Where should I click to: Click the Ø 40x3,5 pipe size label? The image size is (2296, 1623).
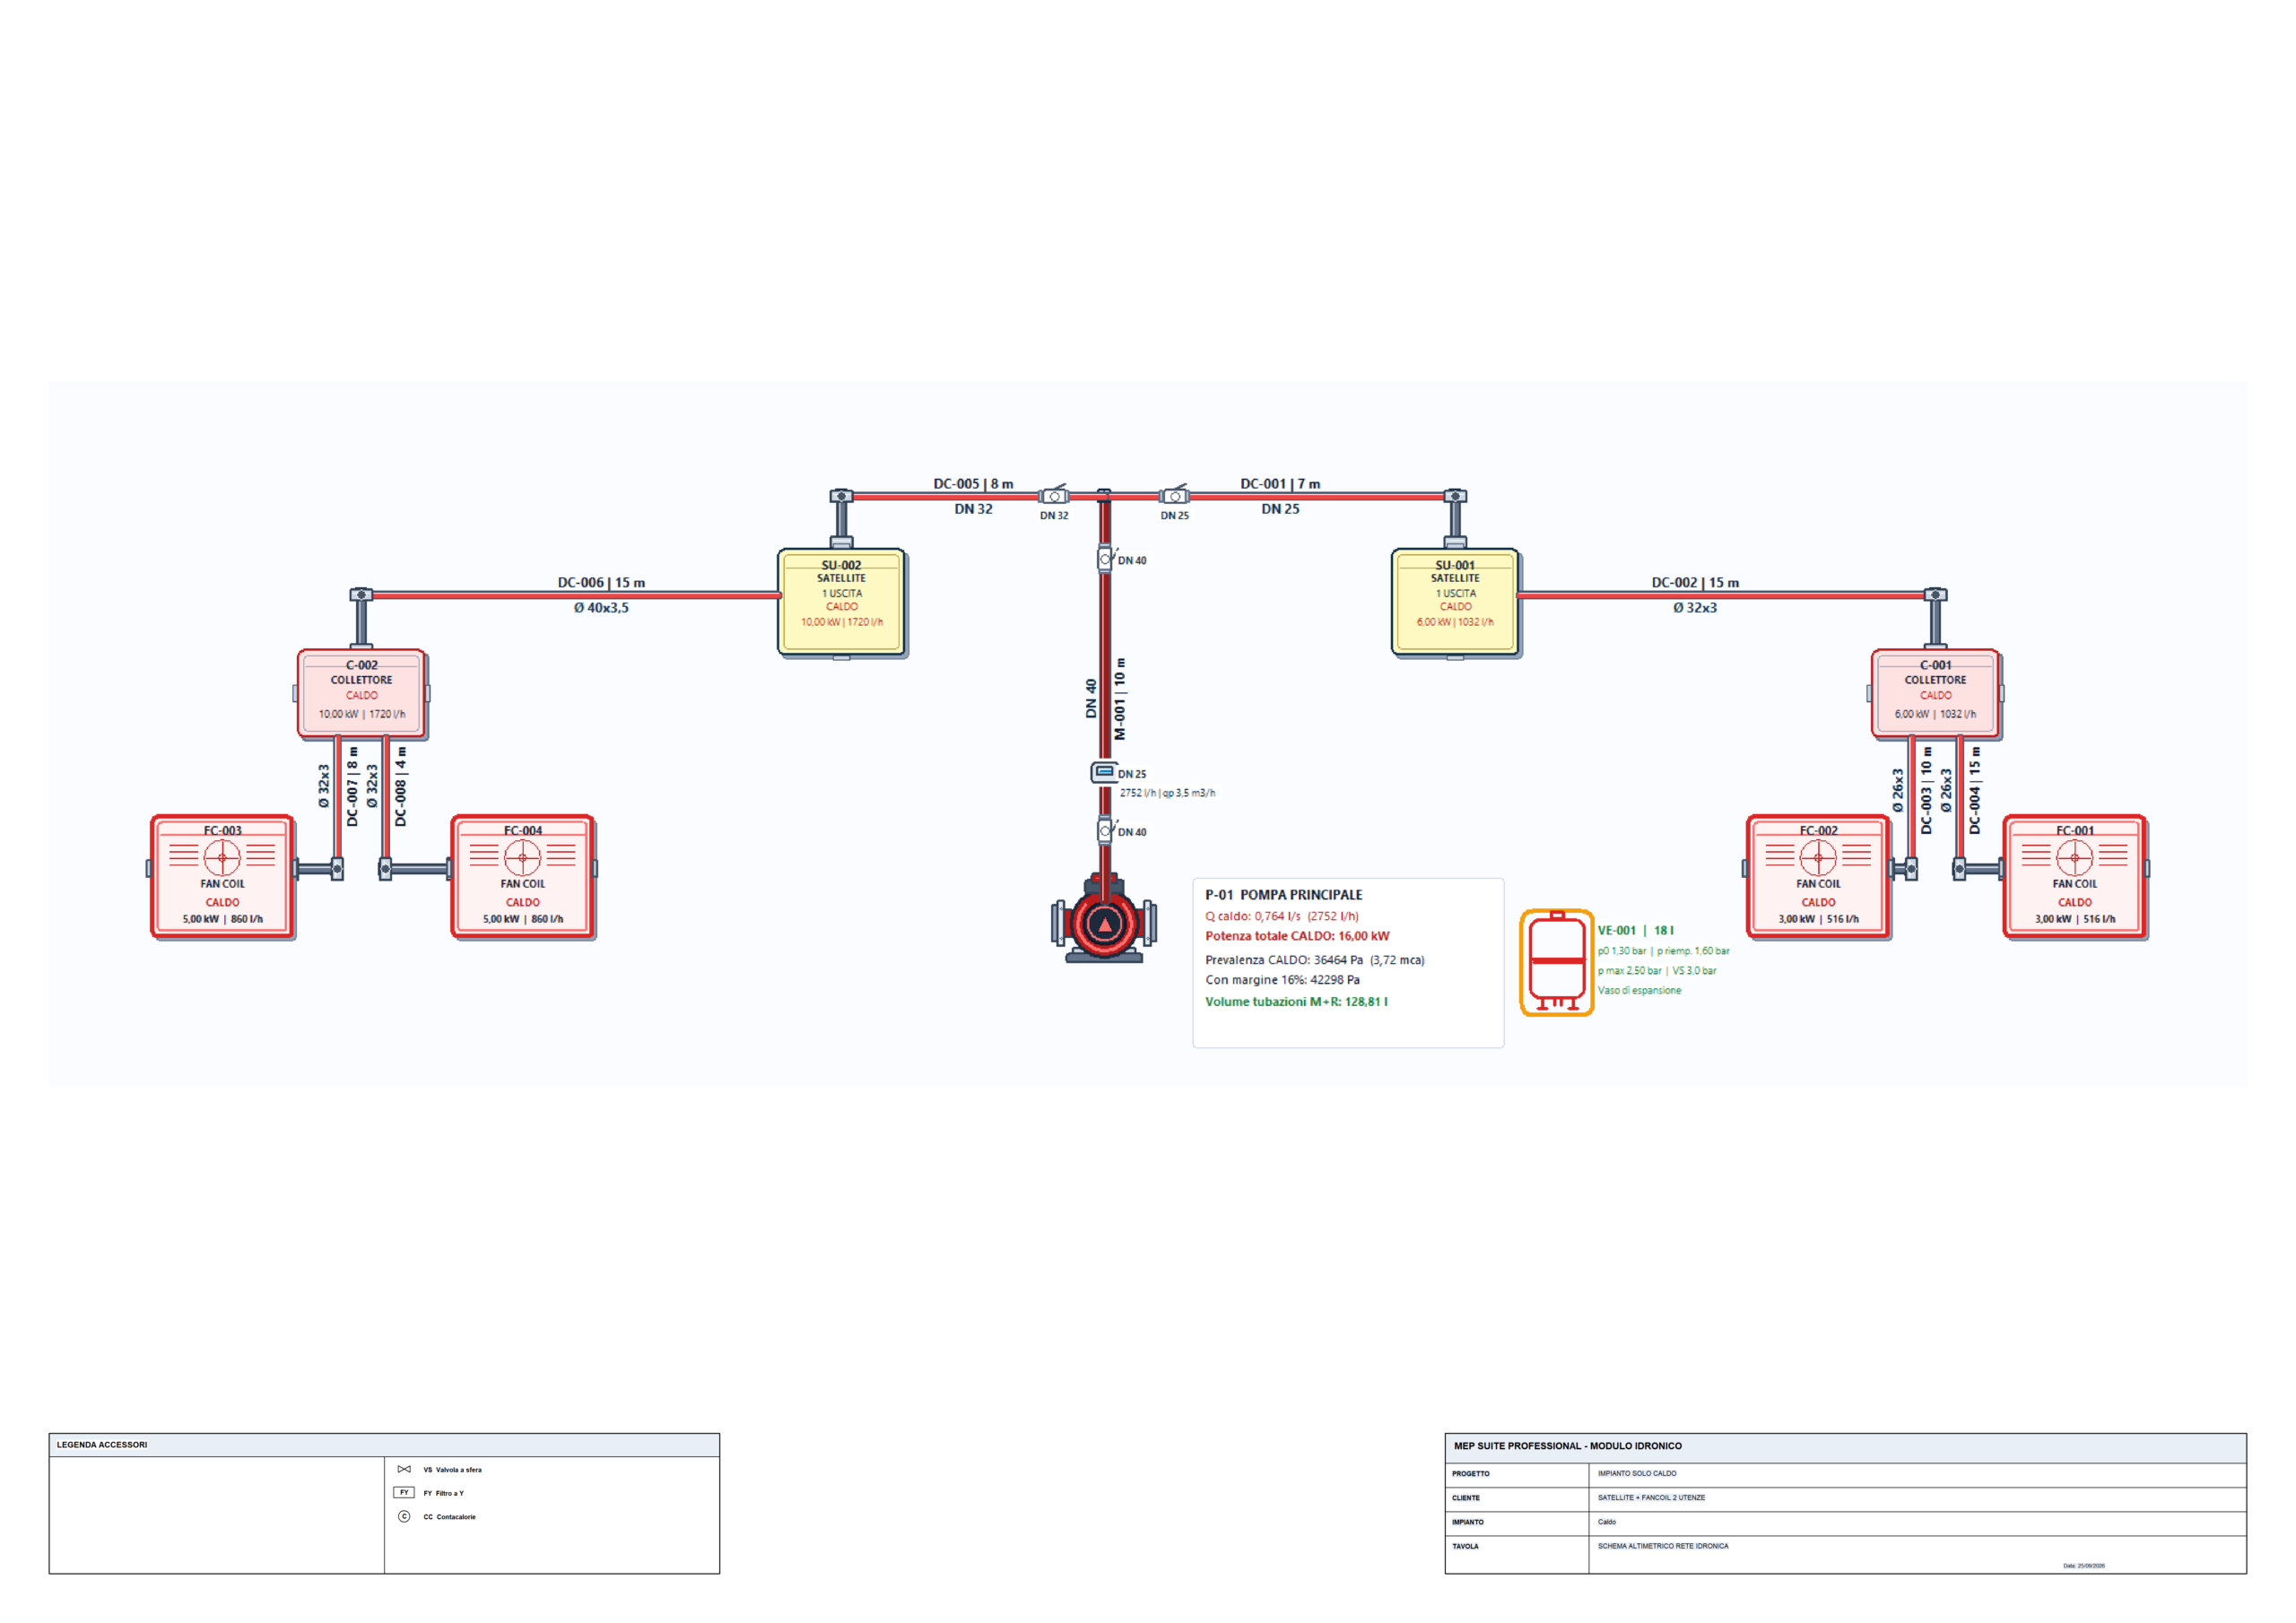coord(601,607)
